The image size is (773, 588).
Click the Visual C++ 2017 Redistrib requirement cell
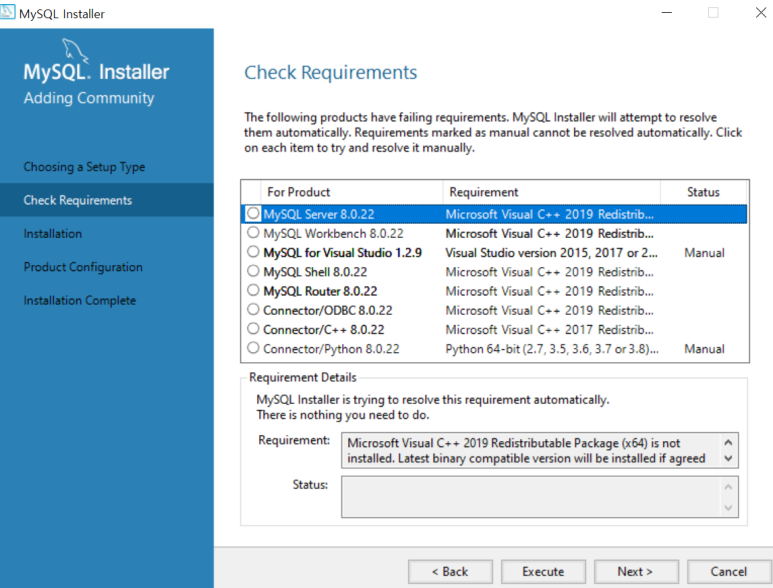coord(550,330)
